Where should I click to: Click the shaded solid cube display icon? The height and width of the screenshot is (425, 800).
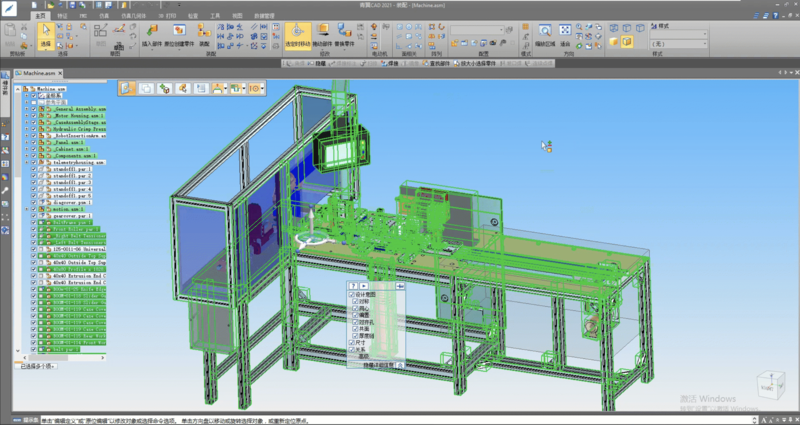tap(614, 41)
